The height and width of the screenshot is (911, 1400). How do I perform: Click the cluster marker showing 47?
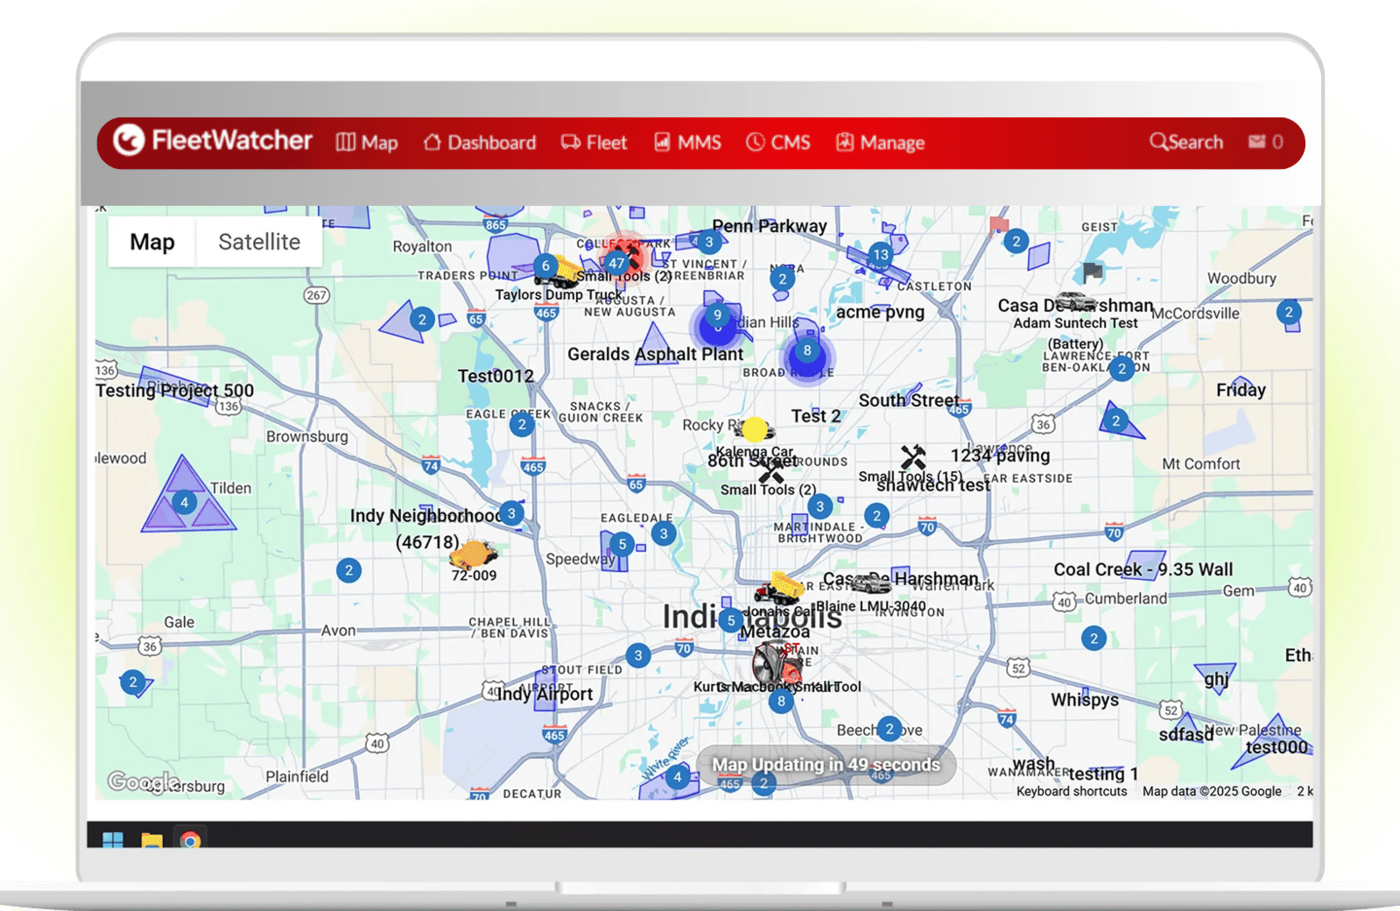click(x=616, y=264)
